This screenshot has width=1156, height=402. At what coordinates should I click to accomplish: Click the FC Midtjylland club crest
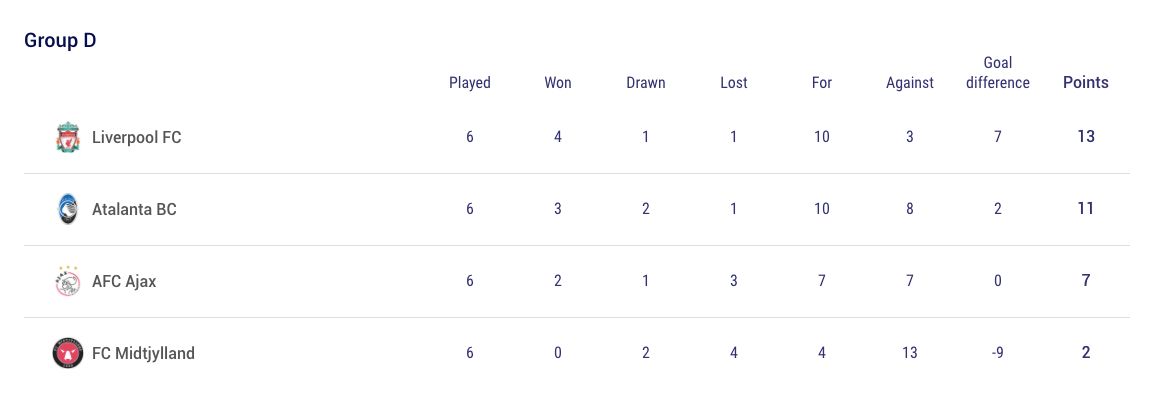(67, 353)
